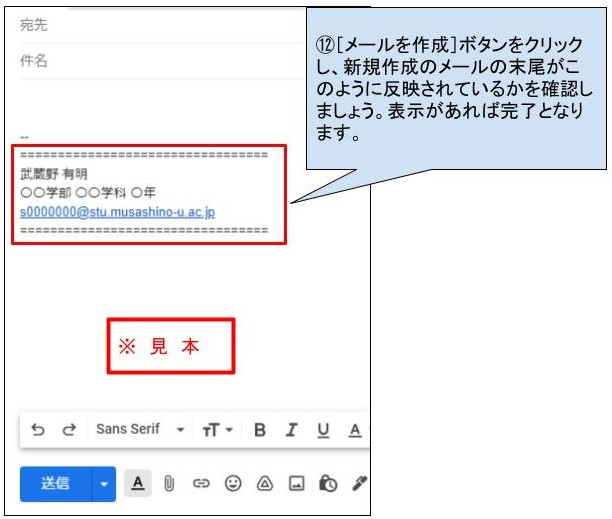Open the send options dropdown arrow
This screenshot has width=612, height=519.
tap(104, 484)
